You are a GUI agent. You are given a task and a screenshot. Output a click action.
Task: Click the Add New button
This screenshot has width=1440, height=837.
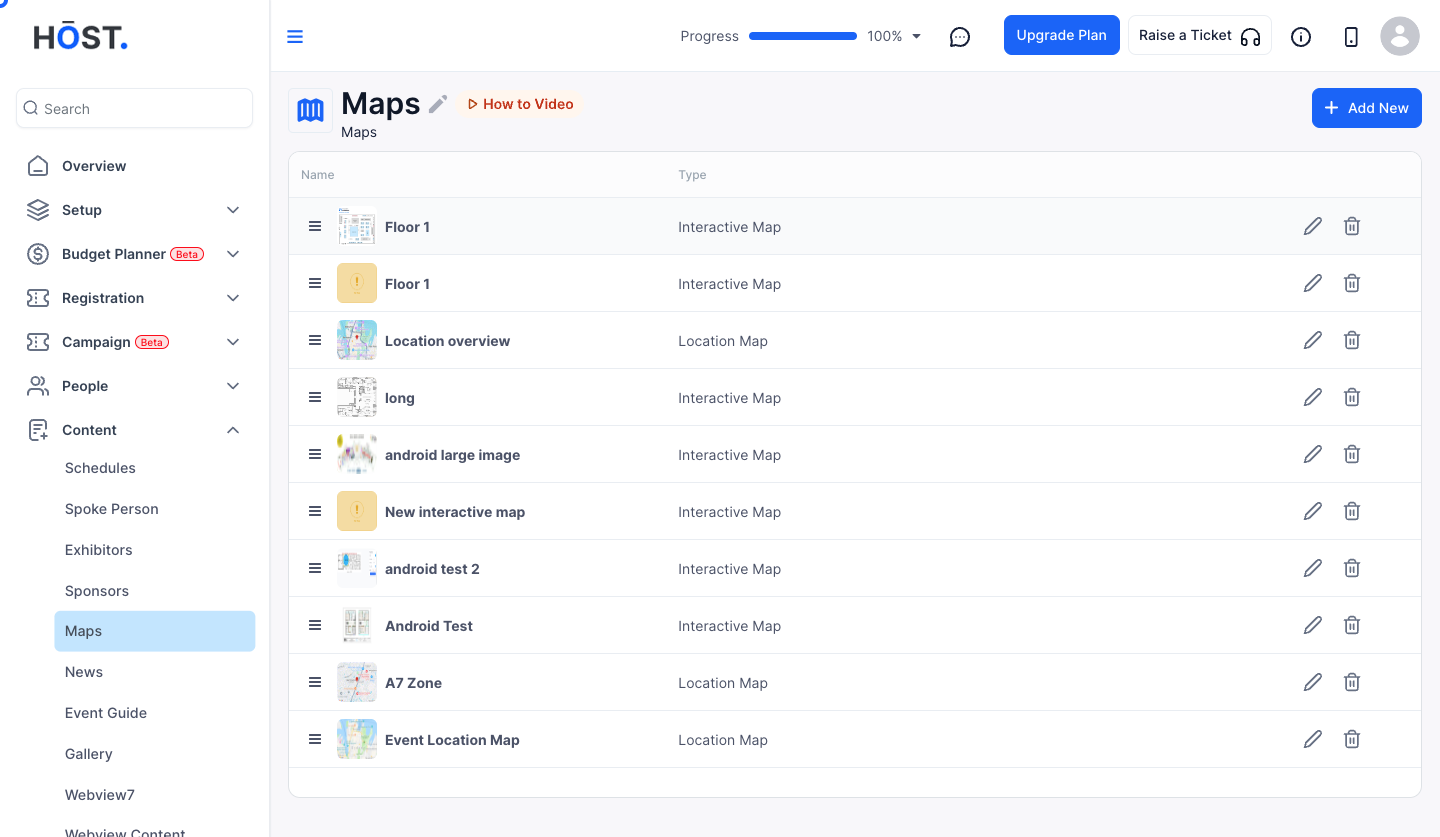point(1367,108)
